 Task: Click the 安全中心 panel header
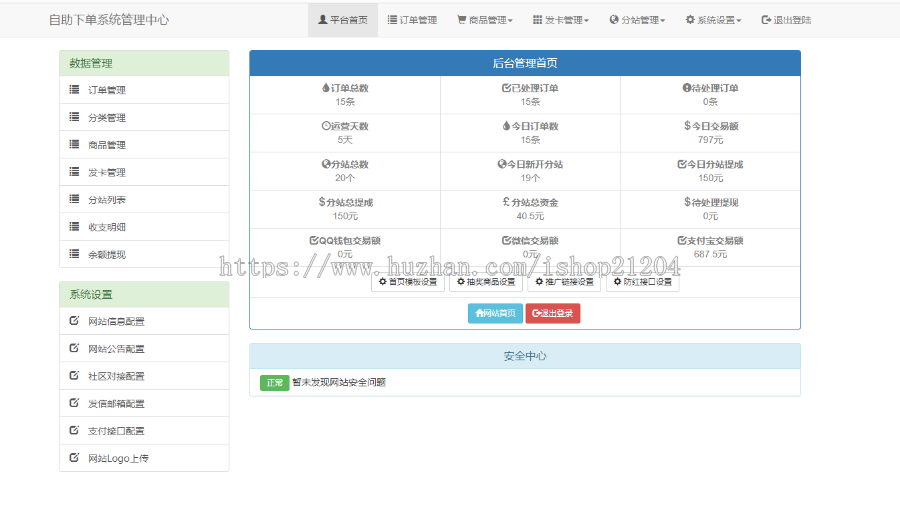point(525,356)
